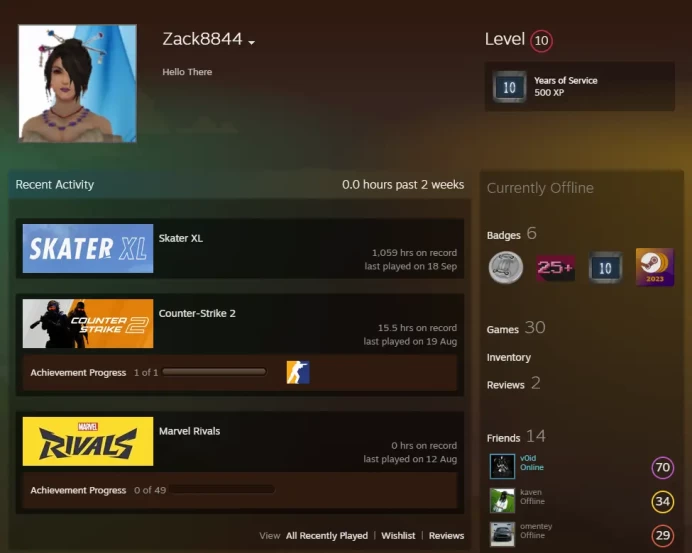Click the Counter-Strike 2 achievement progress bar
Screen dimensions: 692x553
[x=214, y=372]
